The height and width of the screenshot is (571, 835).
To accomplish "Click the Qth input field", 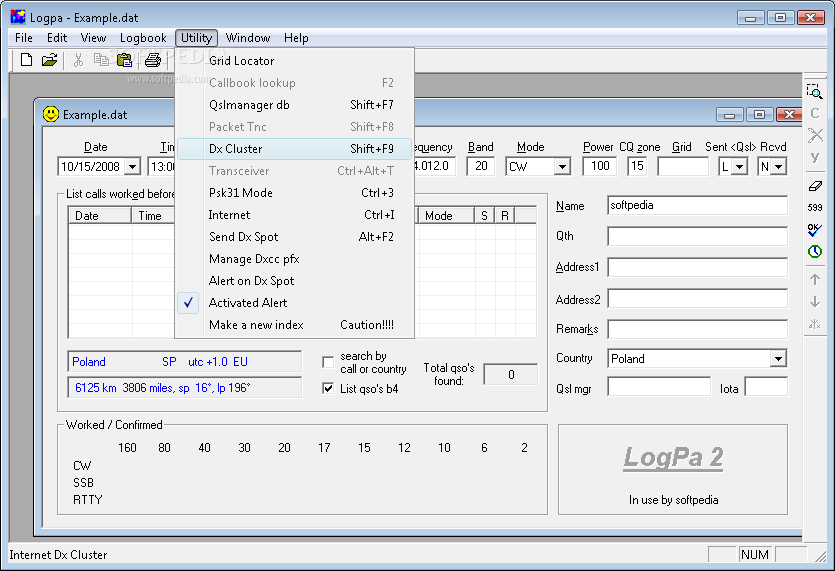I will pyautogui.click(x=697, y=236).
